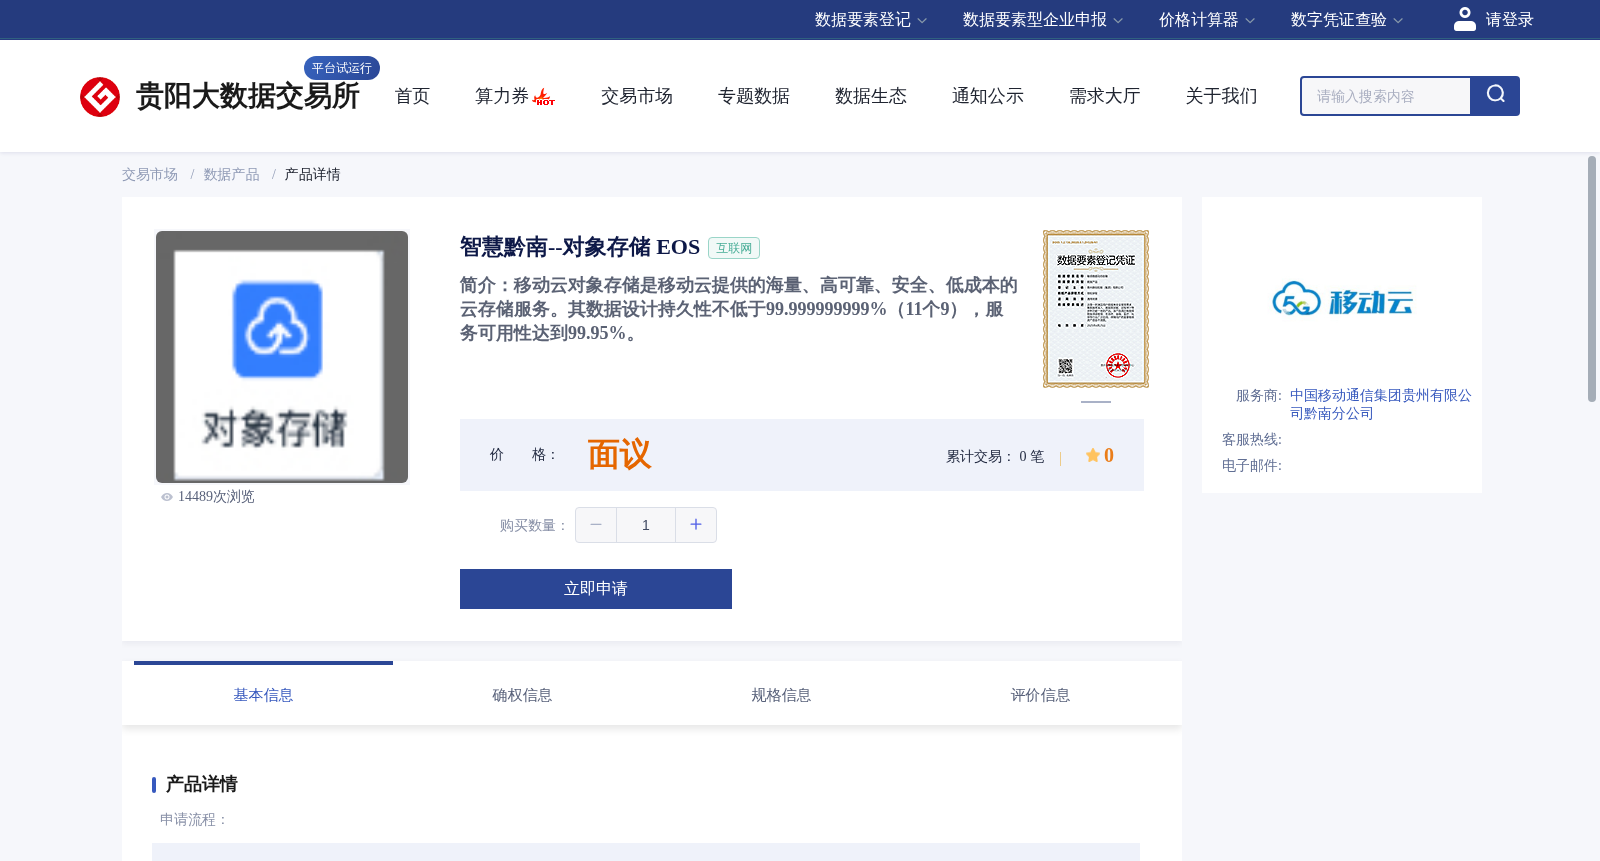1600x861 pixels.
Task: Open the 移动云 5G provider logo
Action: pos(1342,299)
